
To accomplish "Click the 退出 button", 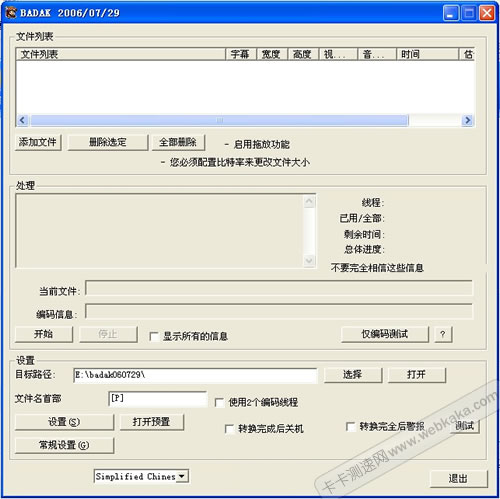I will pyautogui.click(x=458, y=479).
